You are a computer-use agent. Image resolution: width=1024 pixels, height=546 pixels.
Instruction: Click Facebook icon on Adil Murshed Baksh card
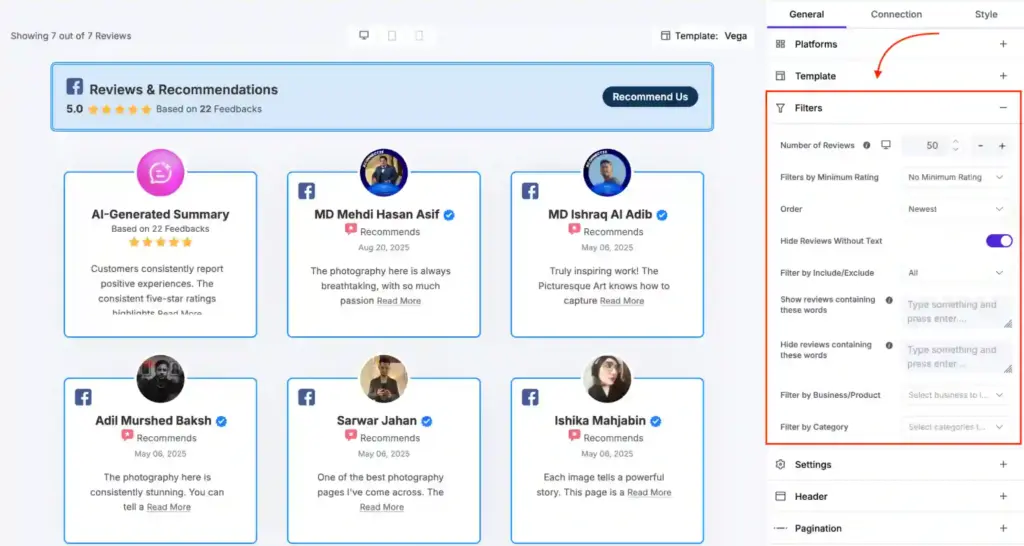click(83, 397)
